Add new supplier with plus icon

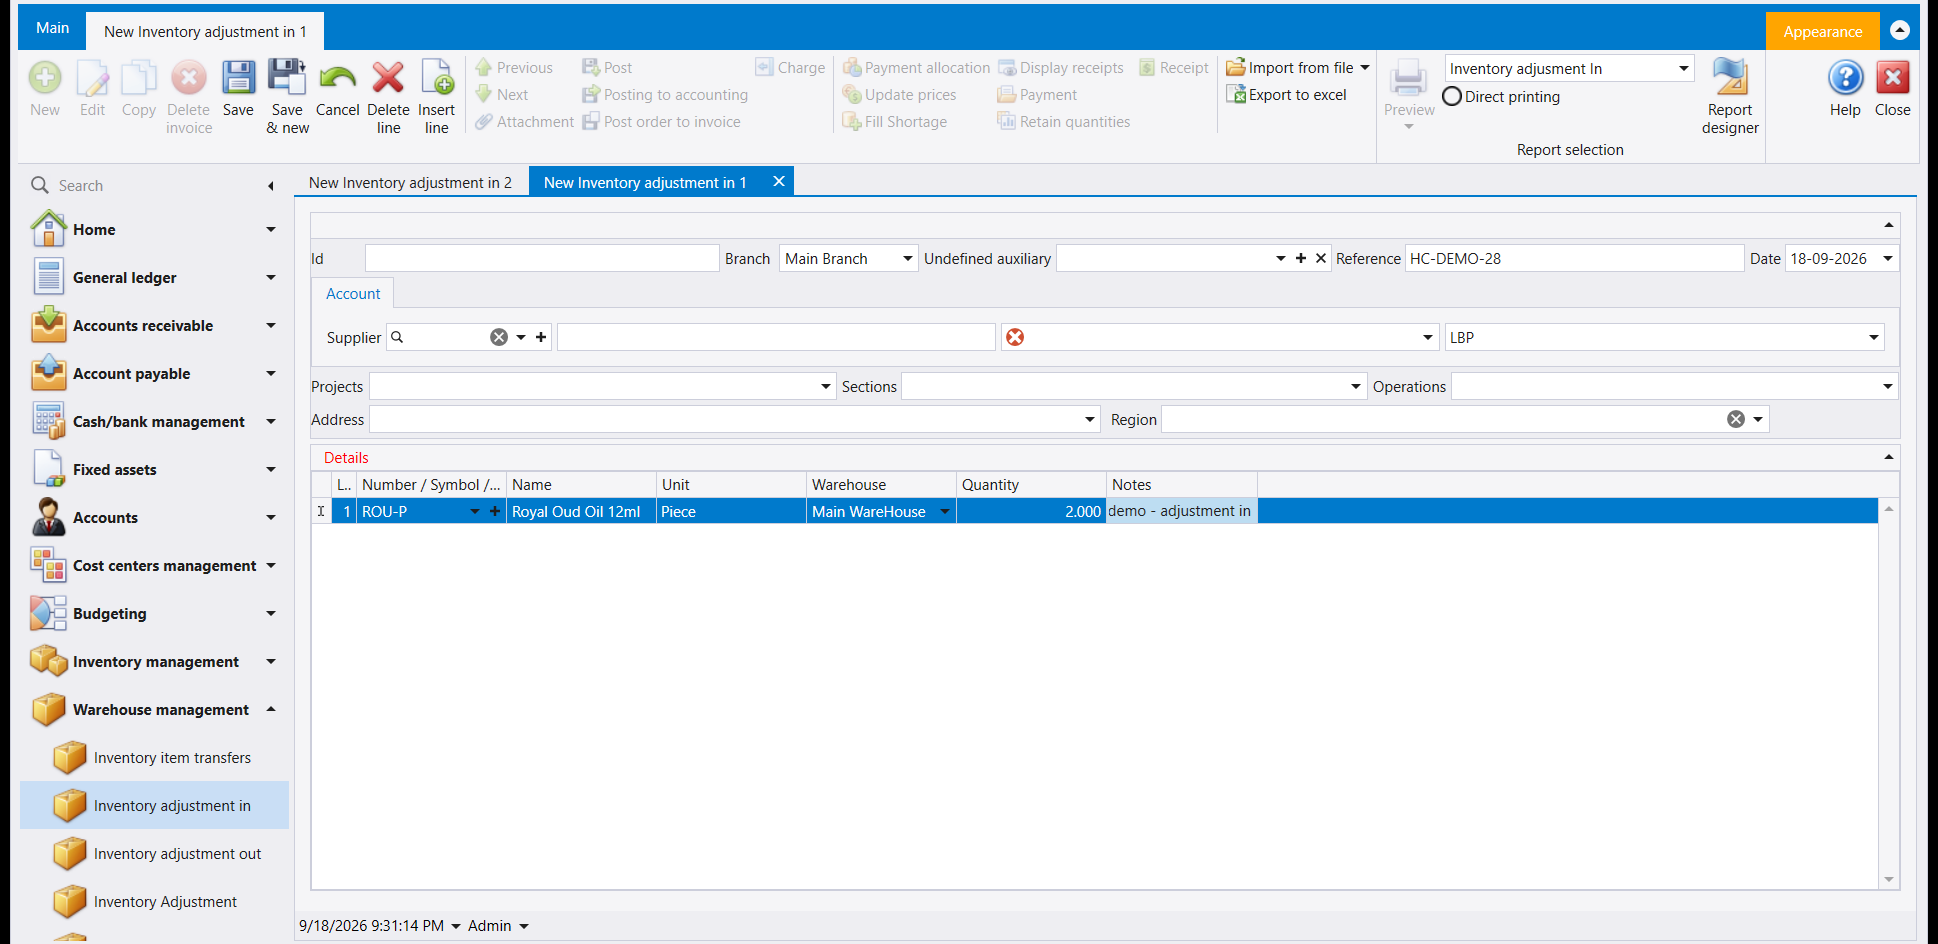(x=541, y=337)
